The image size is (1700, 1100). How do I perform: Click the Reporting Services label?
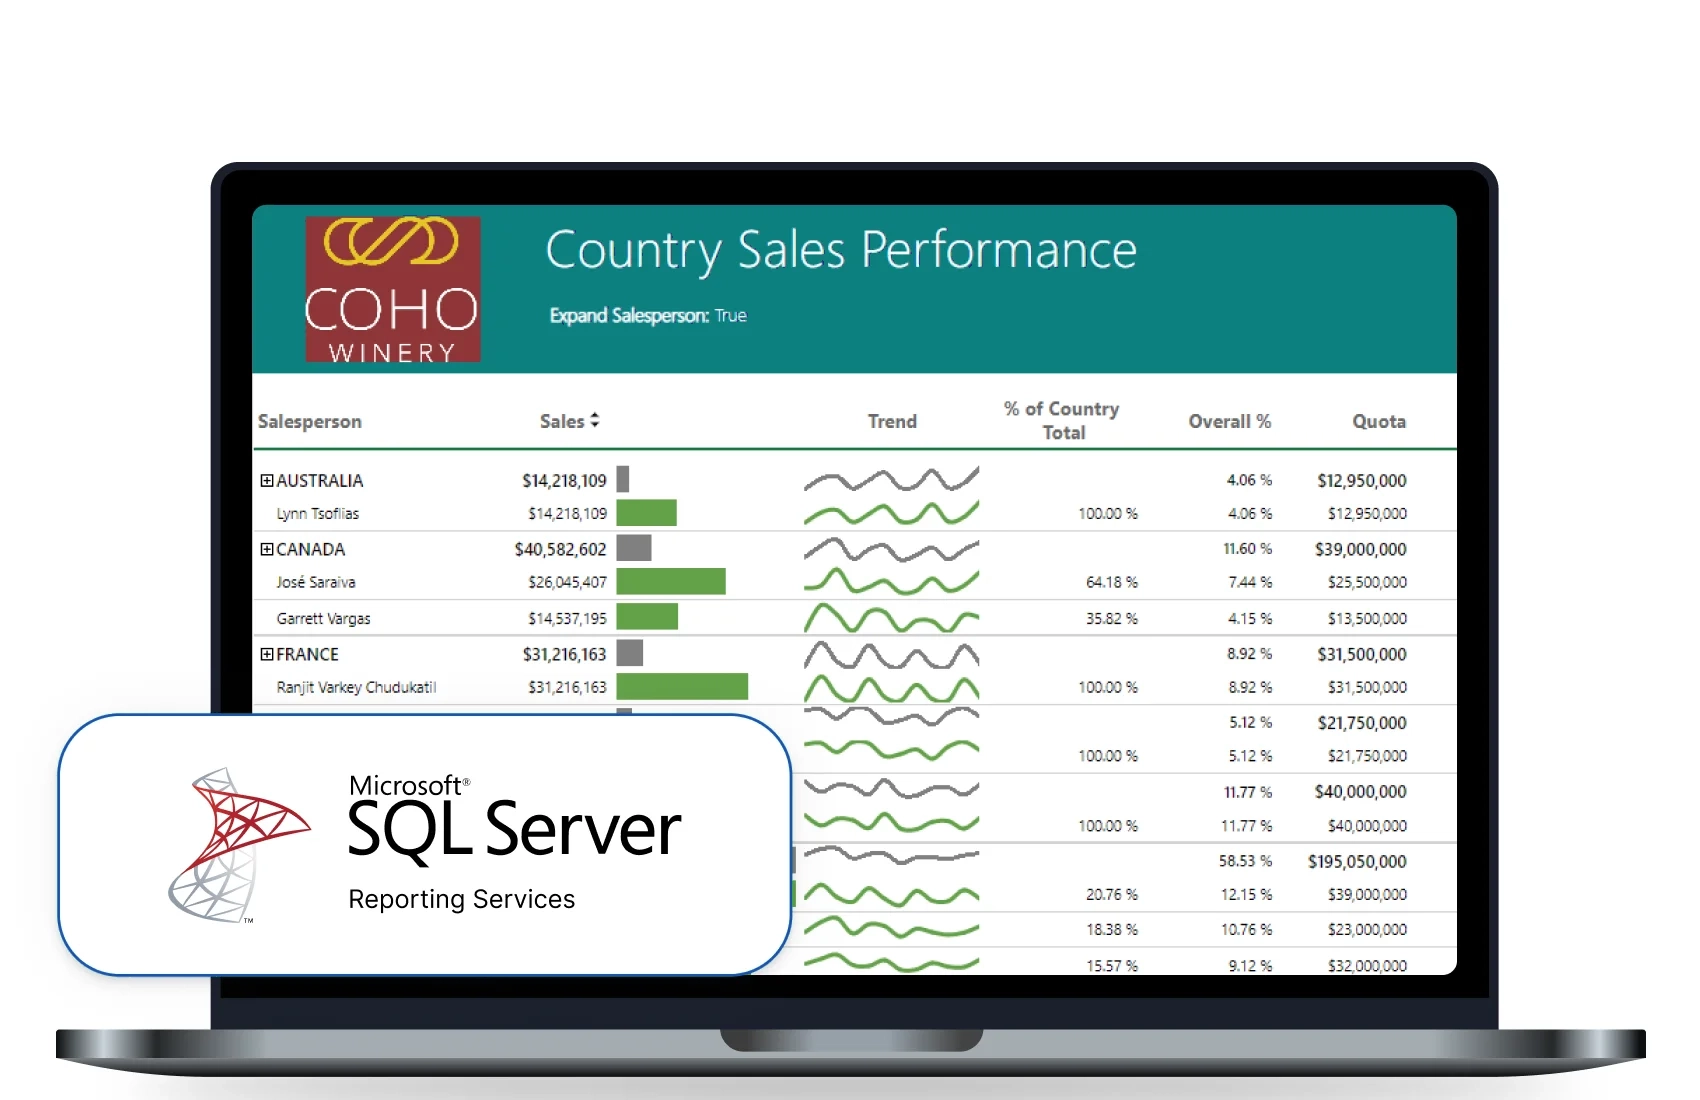tap(461, 900)
